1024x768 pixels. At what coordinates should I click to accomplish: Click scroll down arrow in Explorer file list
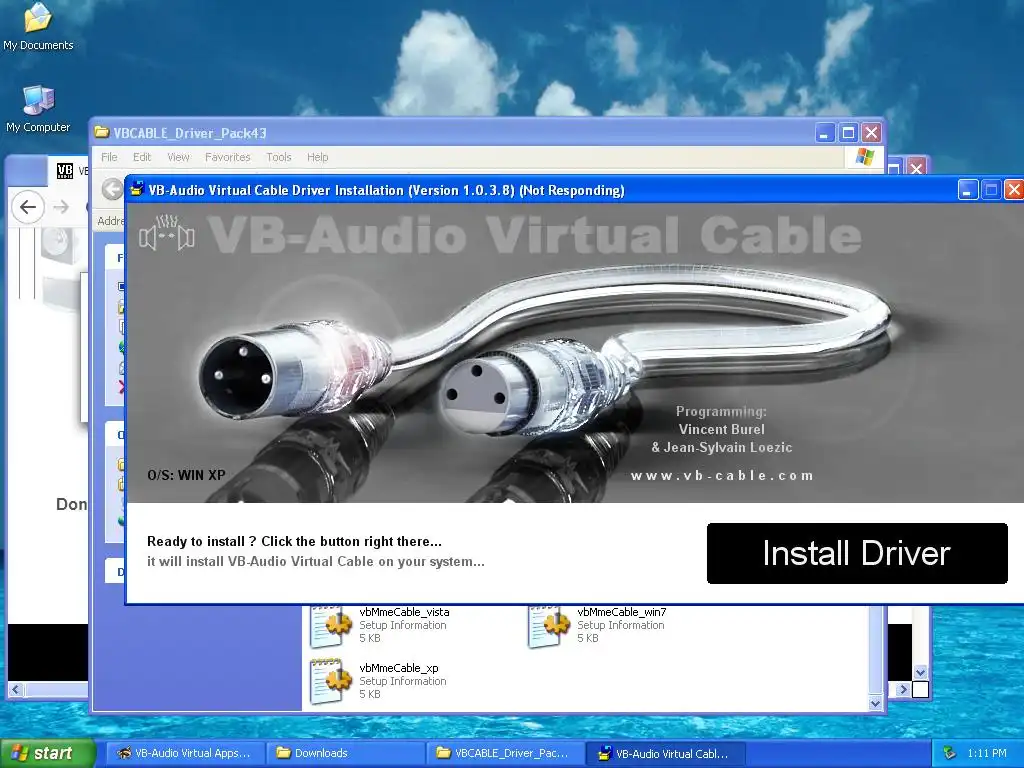coord(876,703)
